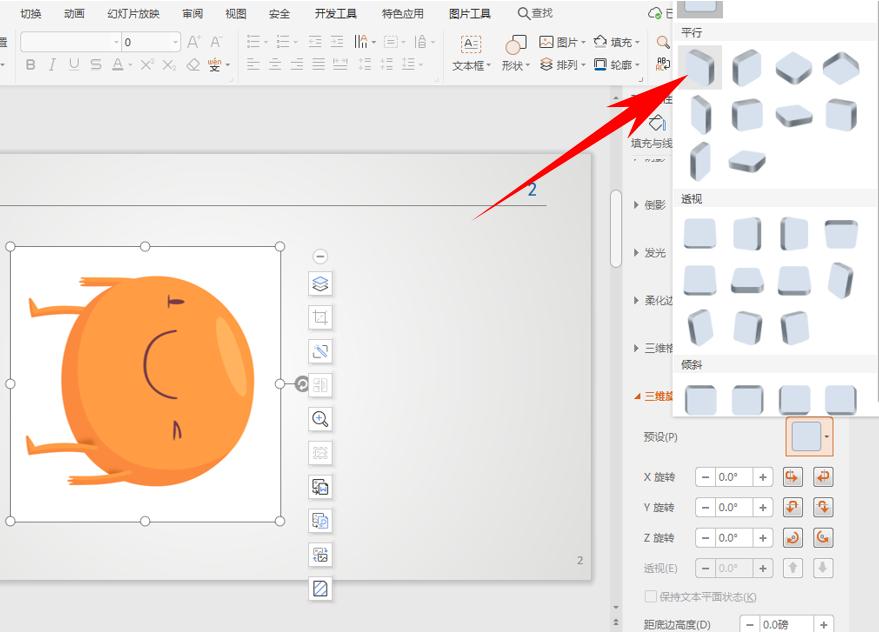
Task: Click the strikethrough S formatting icon
Action: [x=95, y=65]
